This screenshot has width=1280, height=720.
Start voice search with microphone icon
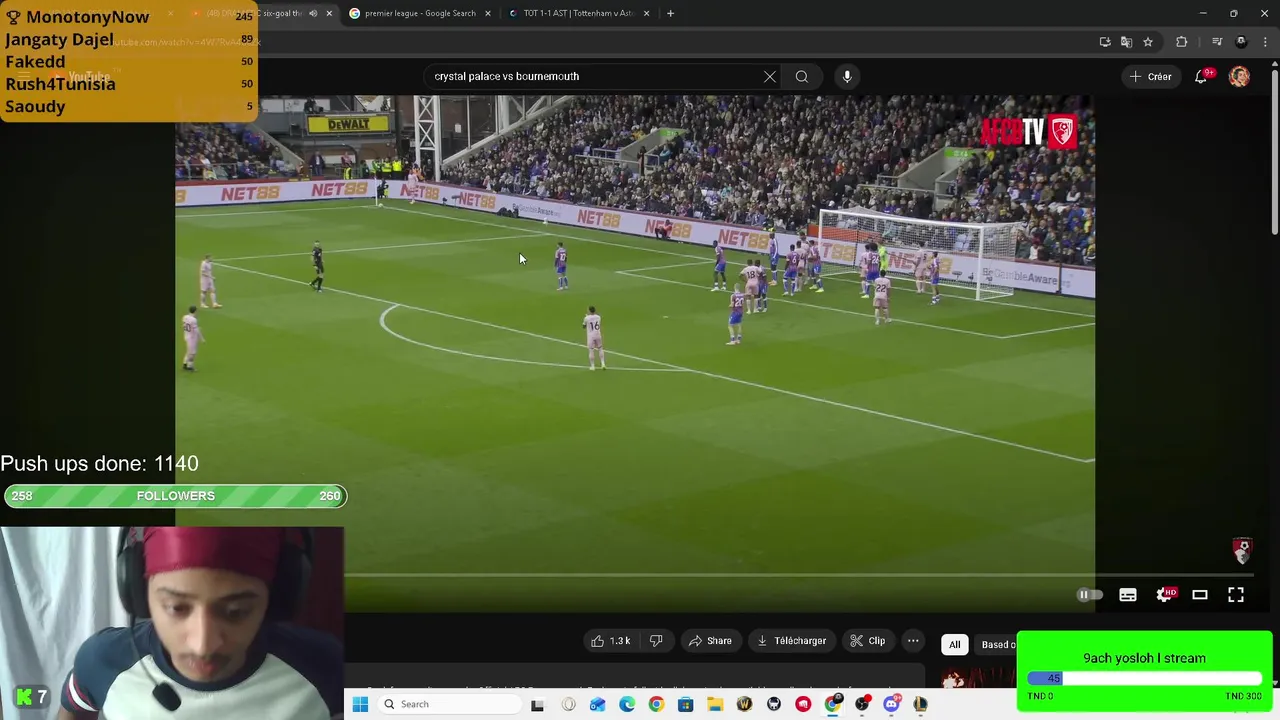point(847,76)
